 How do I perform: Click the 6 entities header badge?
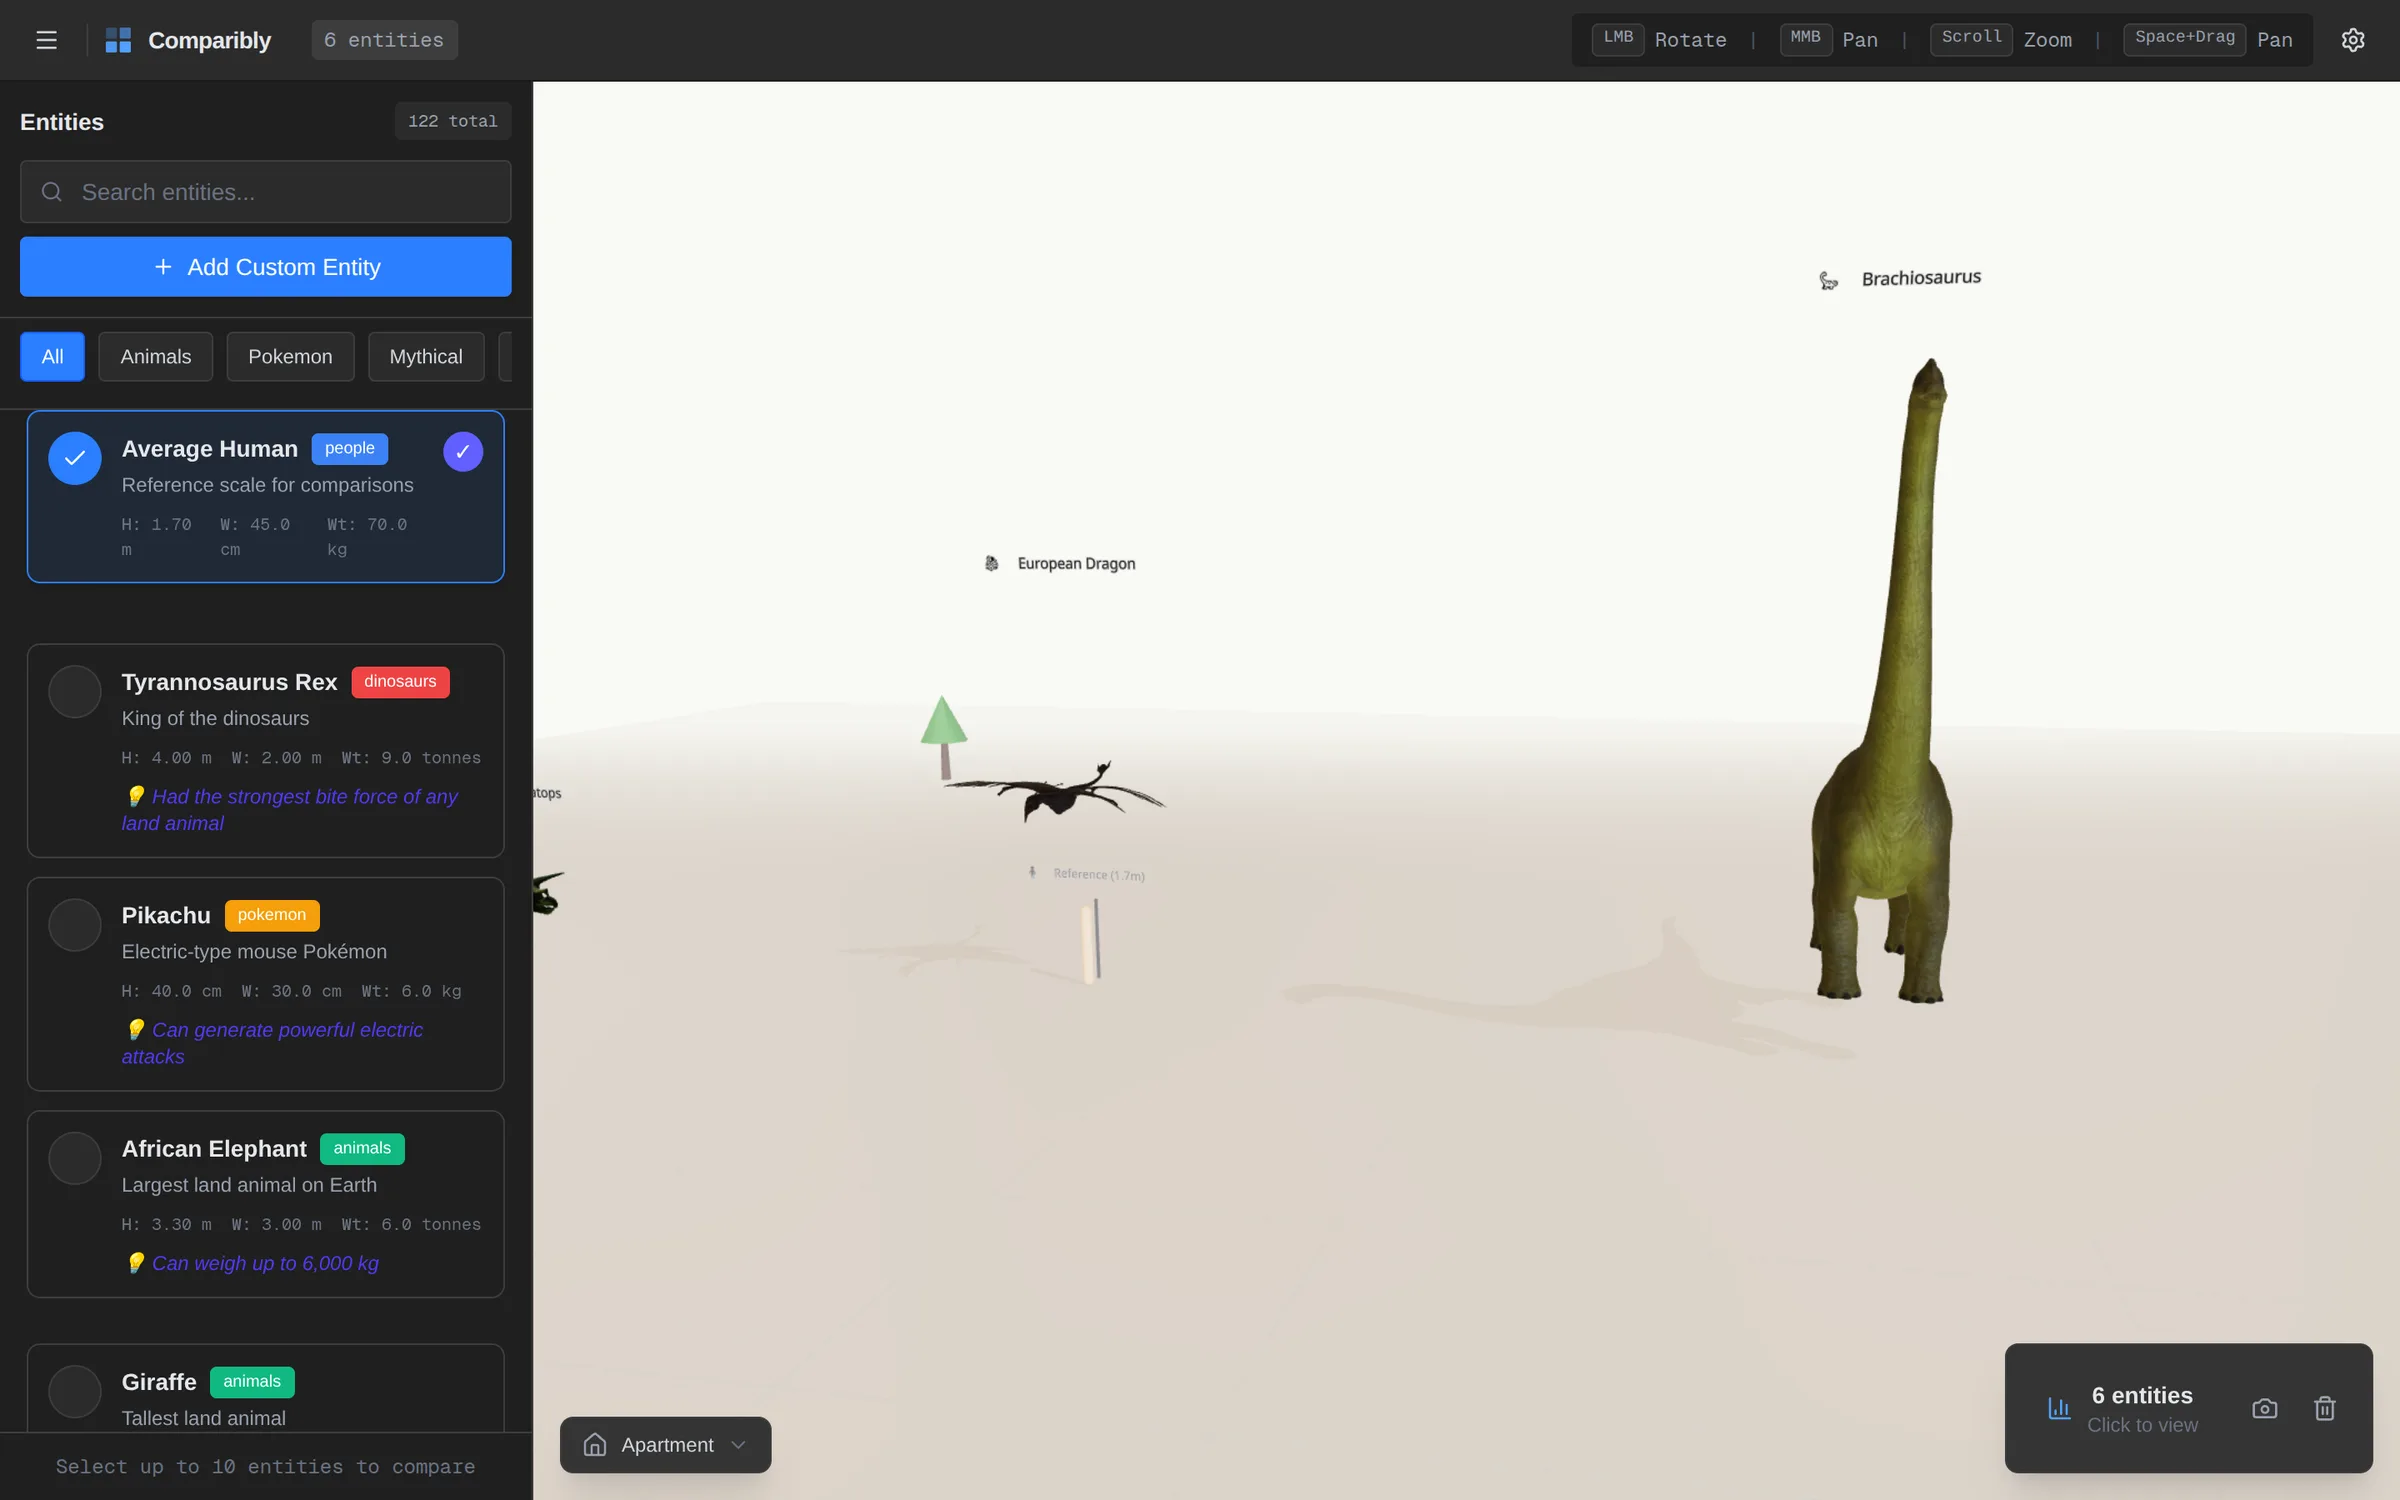[384, 40]
